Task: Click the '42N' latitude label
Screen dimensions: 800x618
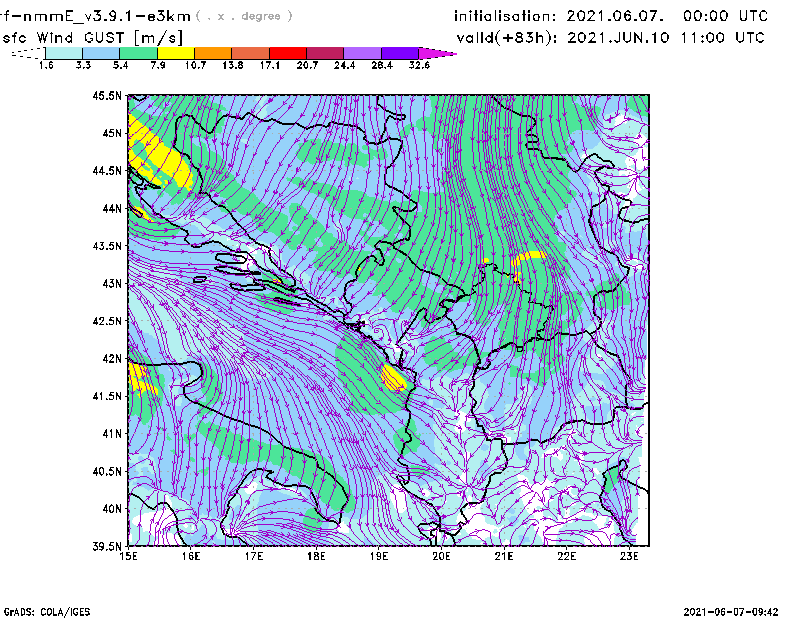Action: [x=112, y=359]
